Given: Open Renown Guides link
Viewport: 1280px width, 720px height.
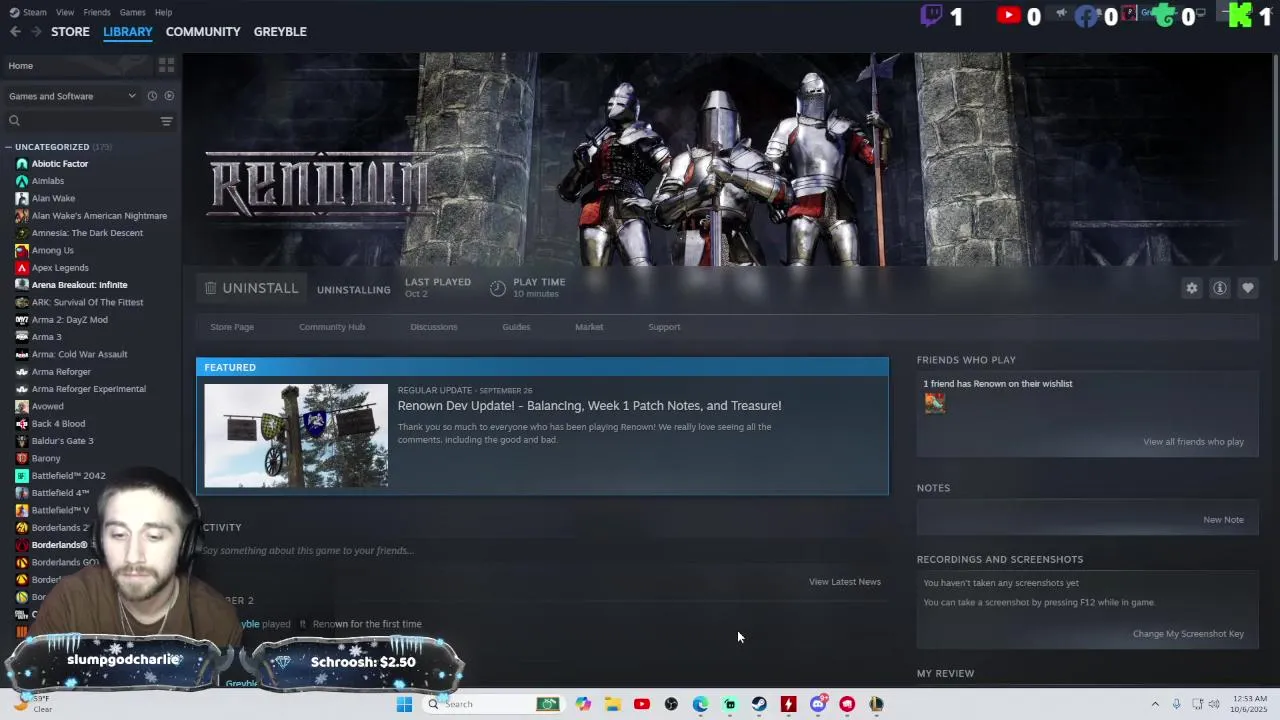Looking at the screenshot, I should tap(516, 327).
